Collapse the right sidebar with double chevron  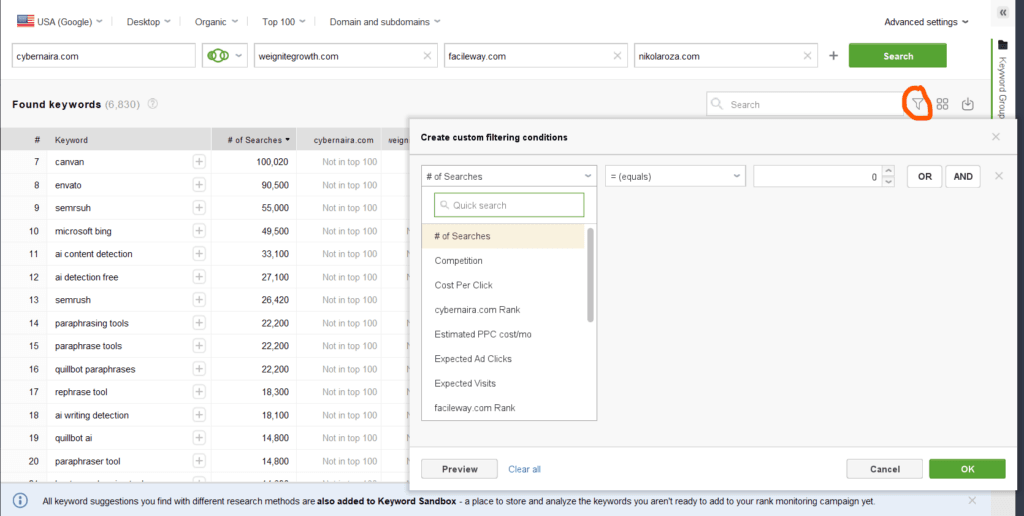point(1003,13)
